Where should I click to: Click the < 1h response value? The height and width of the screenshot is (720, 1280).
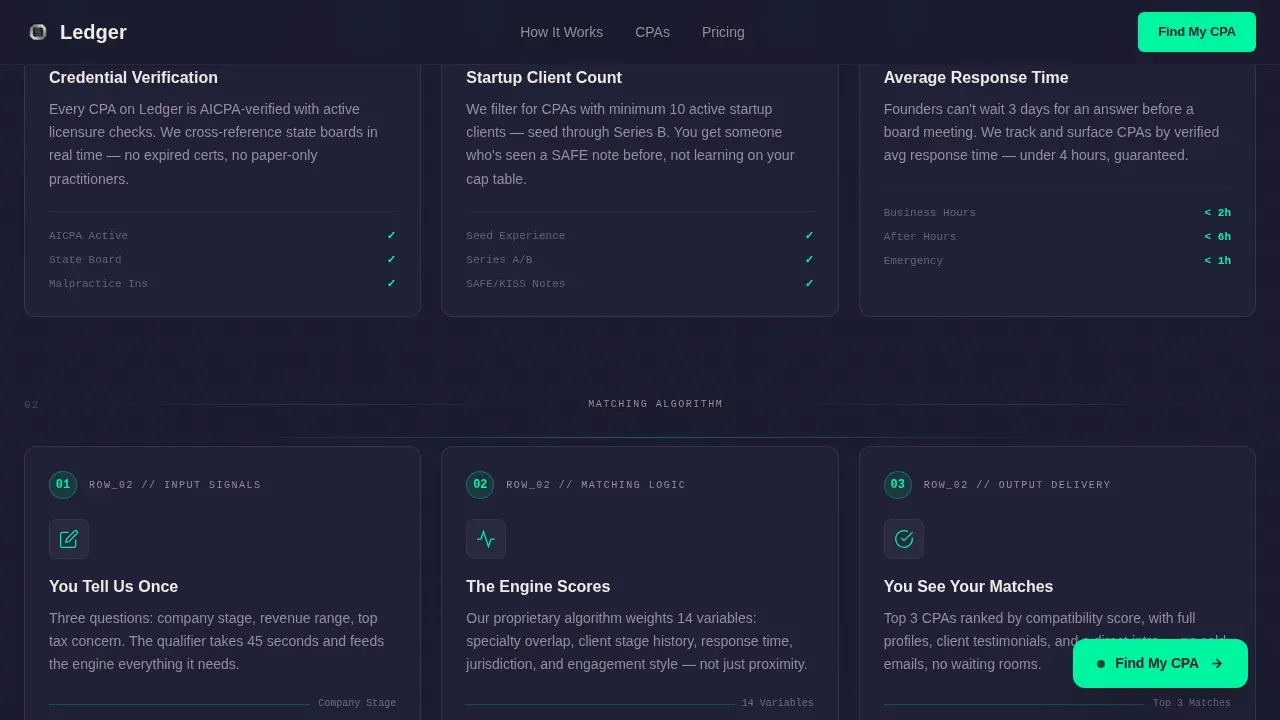1217,261
